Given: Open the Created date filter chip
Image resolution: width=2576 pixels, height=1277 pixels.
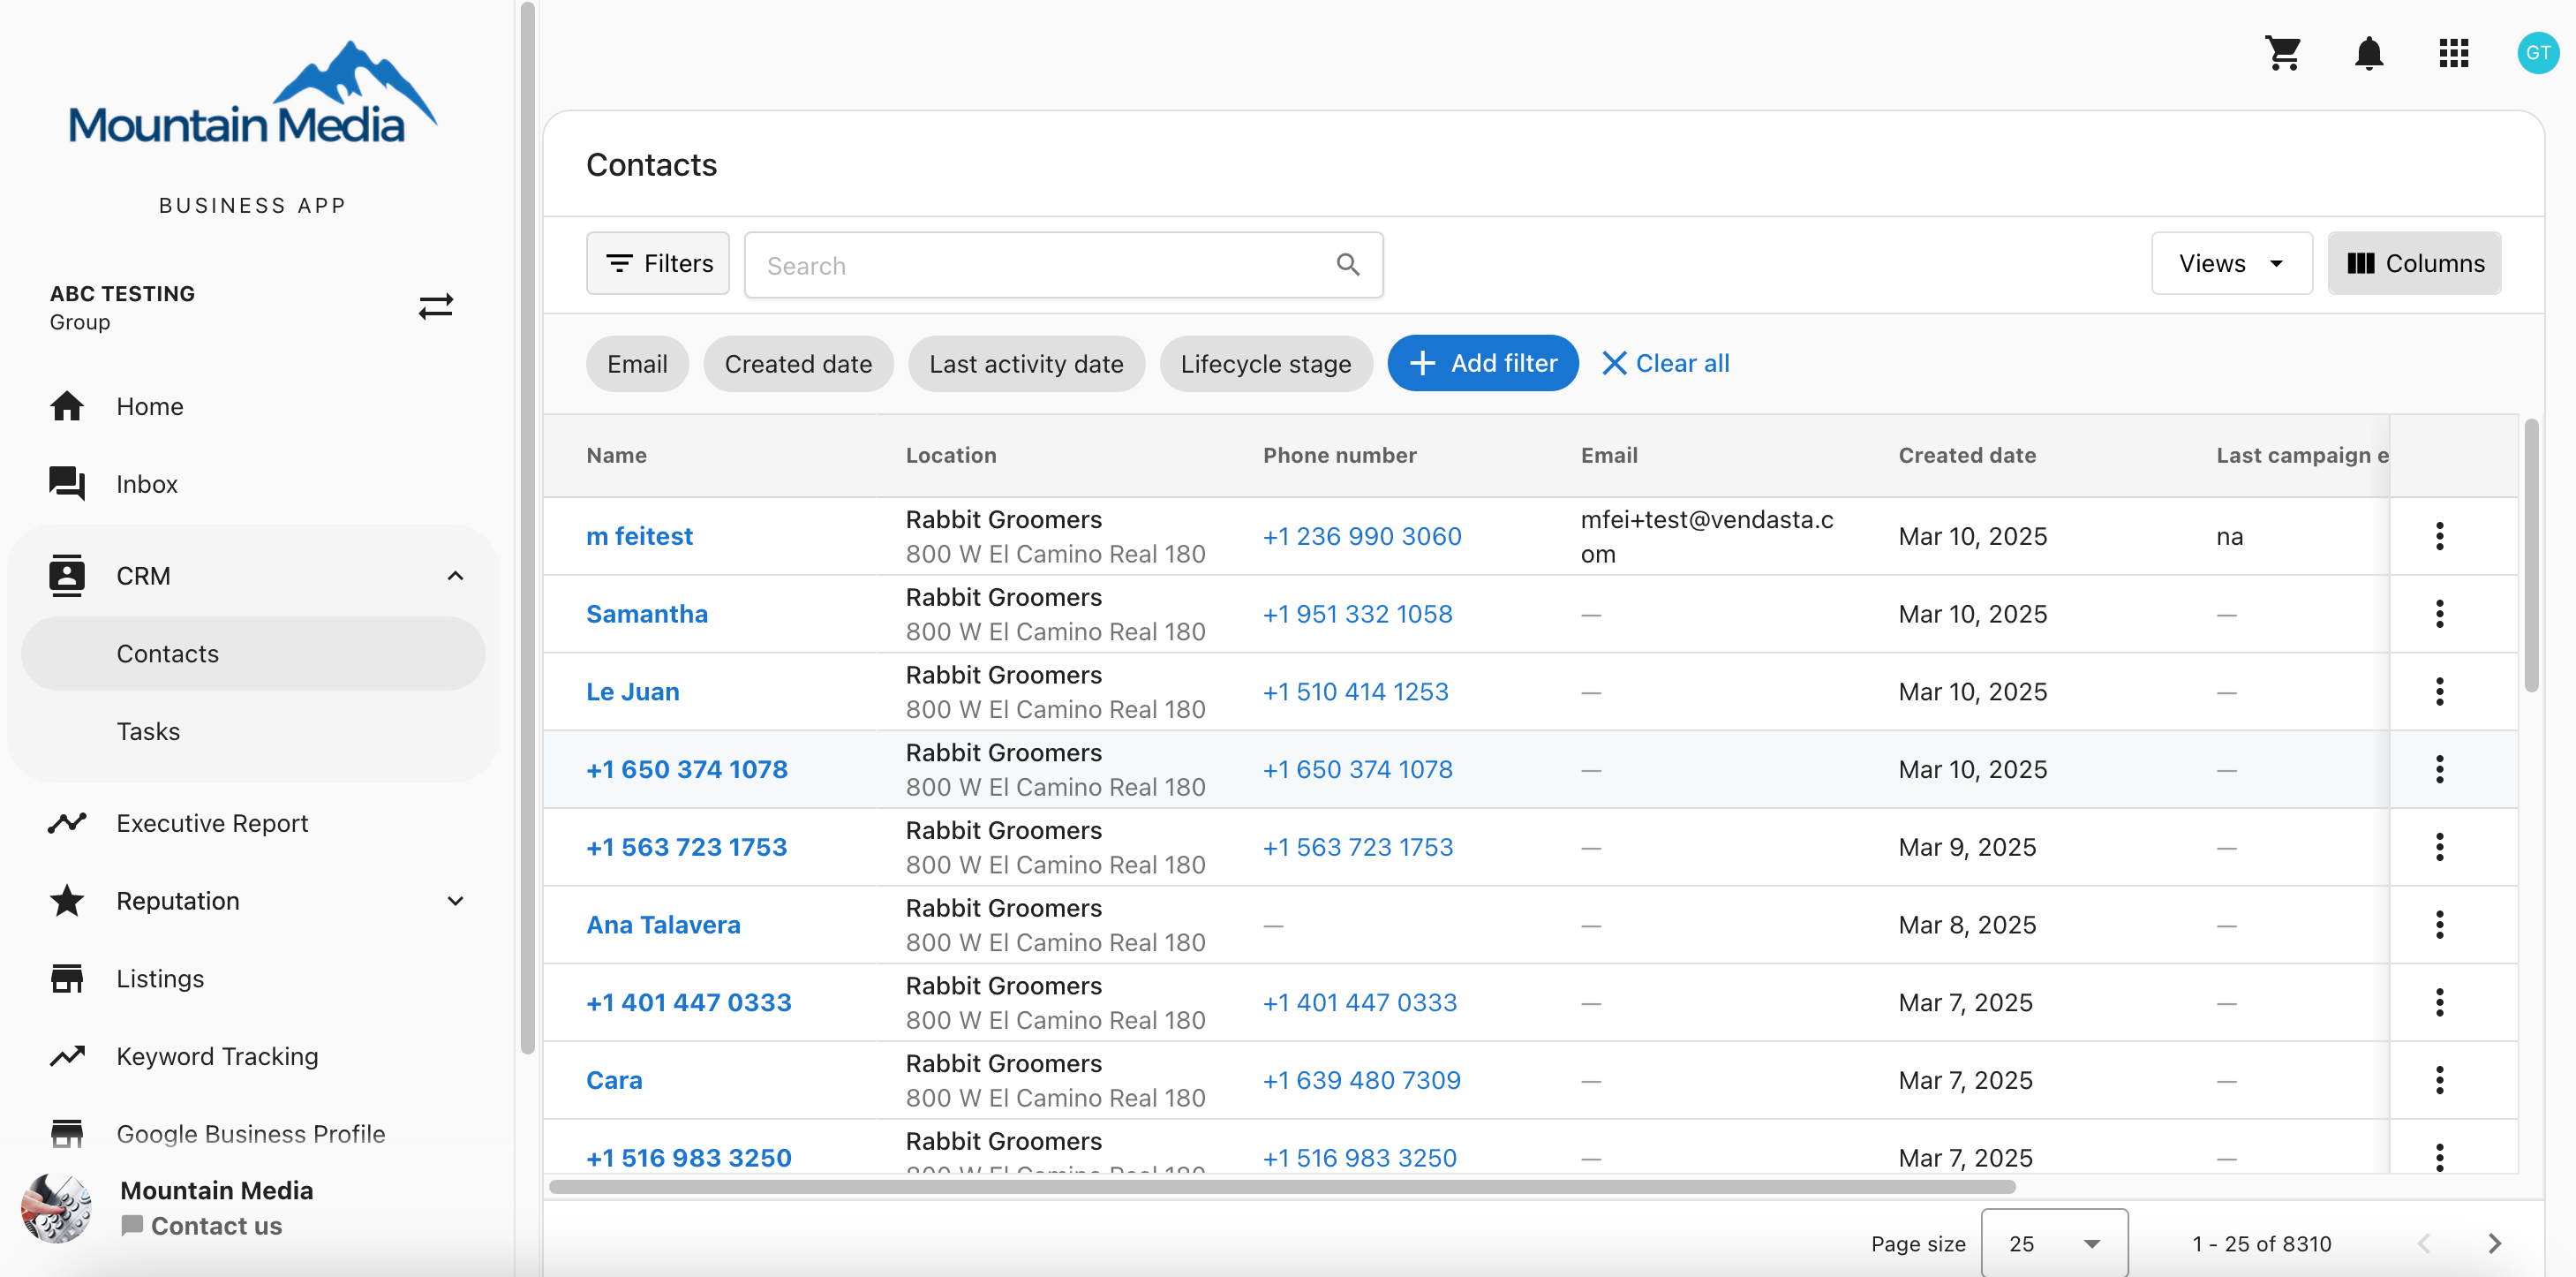Looking at the screenshot, I should coord(798,364).
